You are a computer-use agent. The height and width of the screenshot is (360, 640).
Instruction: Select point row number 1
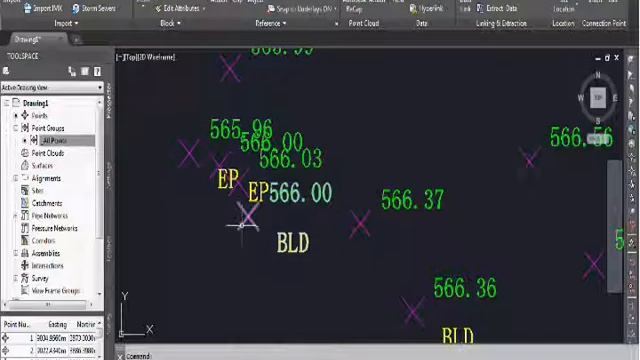click(x=49, y=338)
